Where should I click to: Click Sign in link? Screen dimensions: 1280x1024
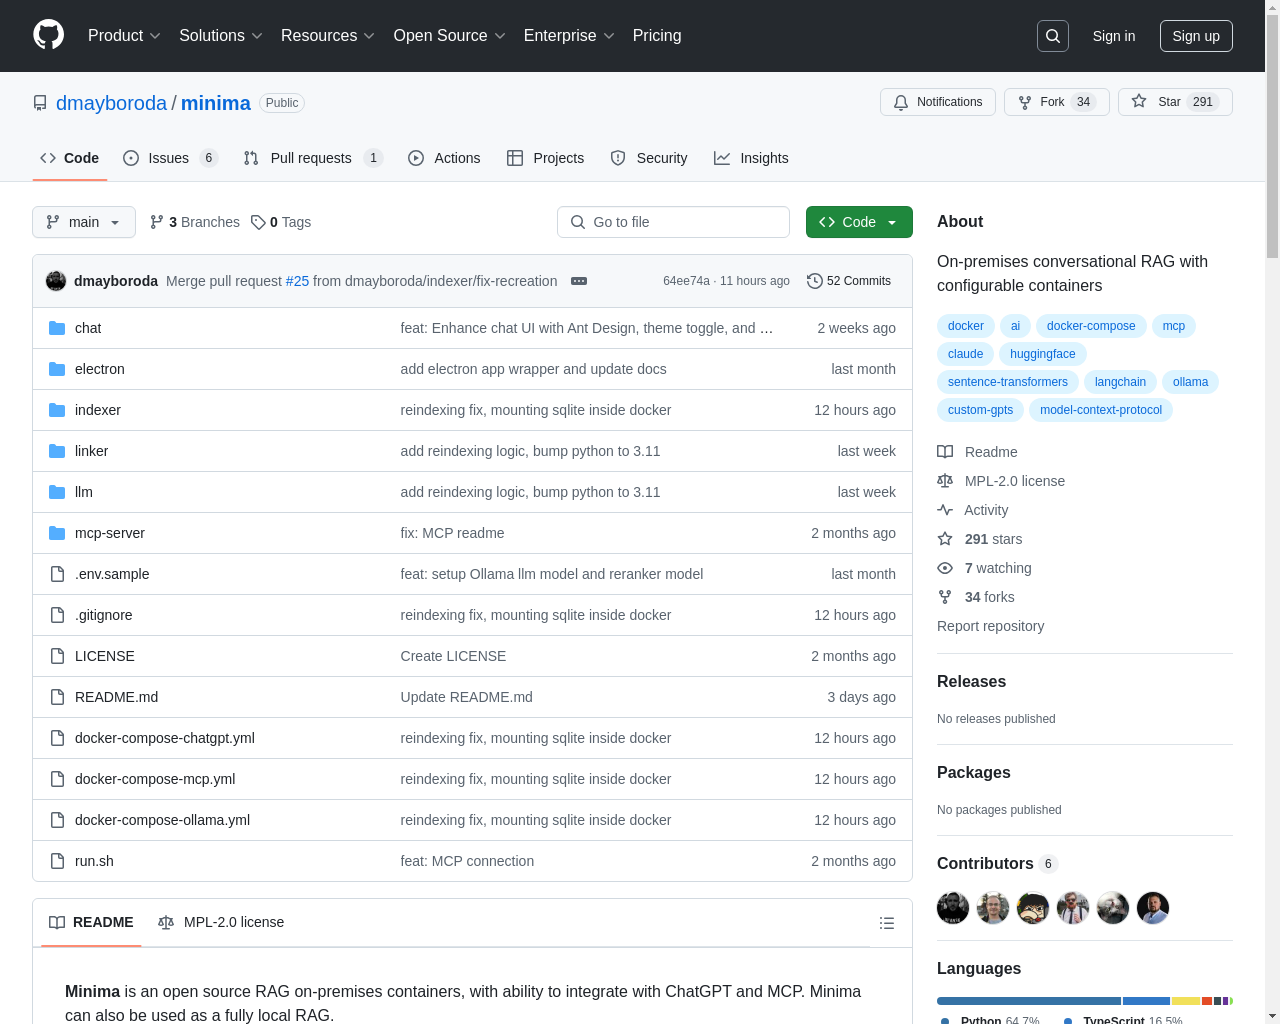(x=1114, y=36)
